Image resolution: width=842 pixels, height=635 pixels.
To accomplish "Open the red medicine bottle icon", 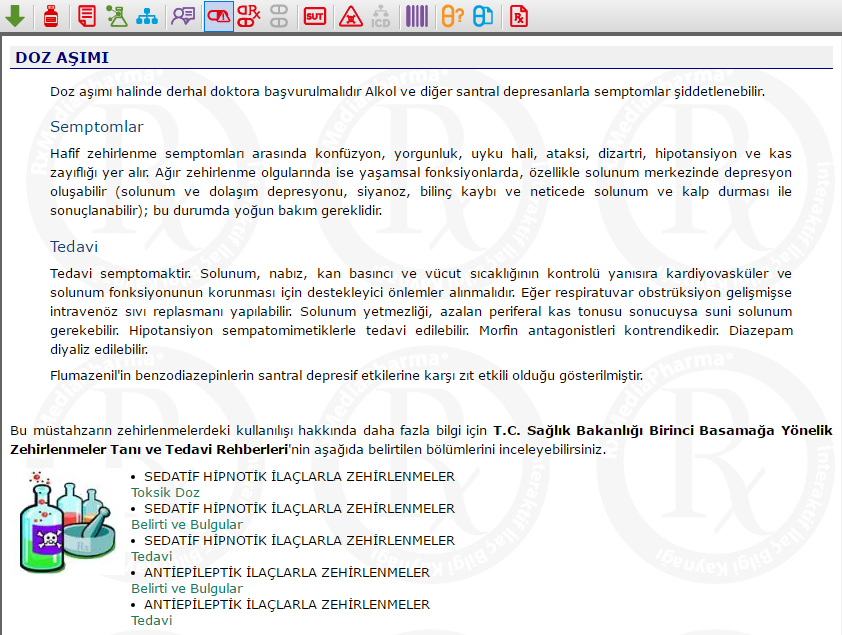I will tap(51, 16).
